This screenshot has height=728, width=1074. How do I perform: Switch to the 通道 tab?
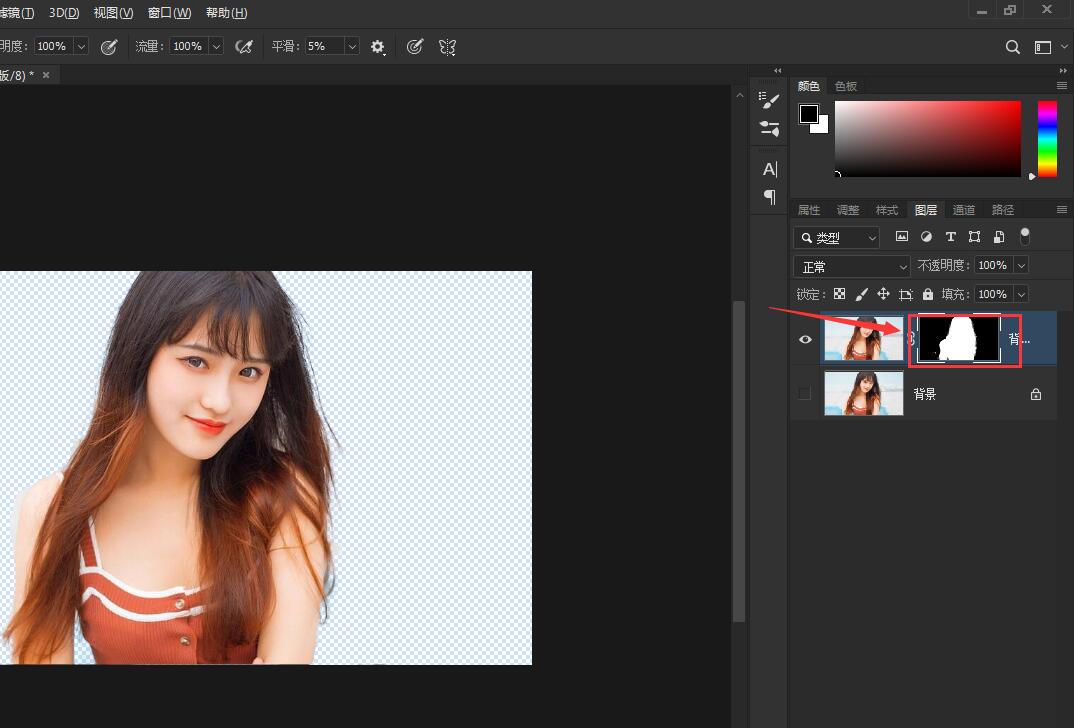(x=964, y=210)
